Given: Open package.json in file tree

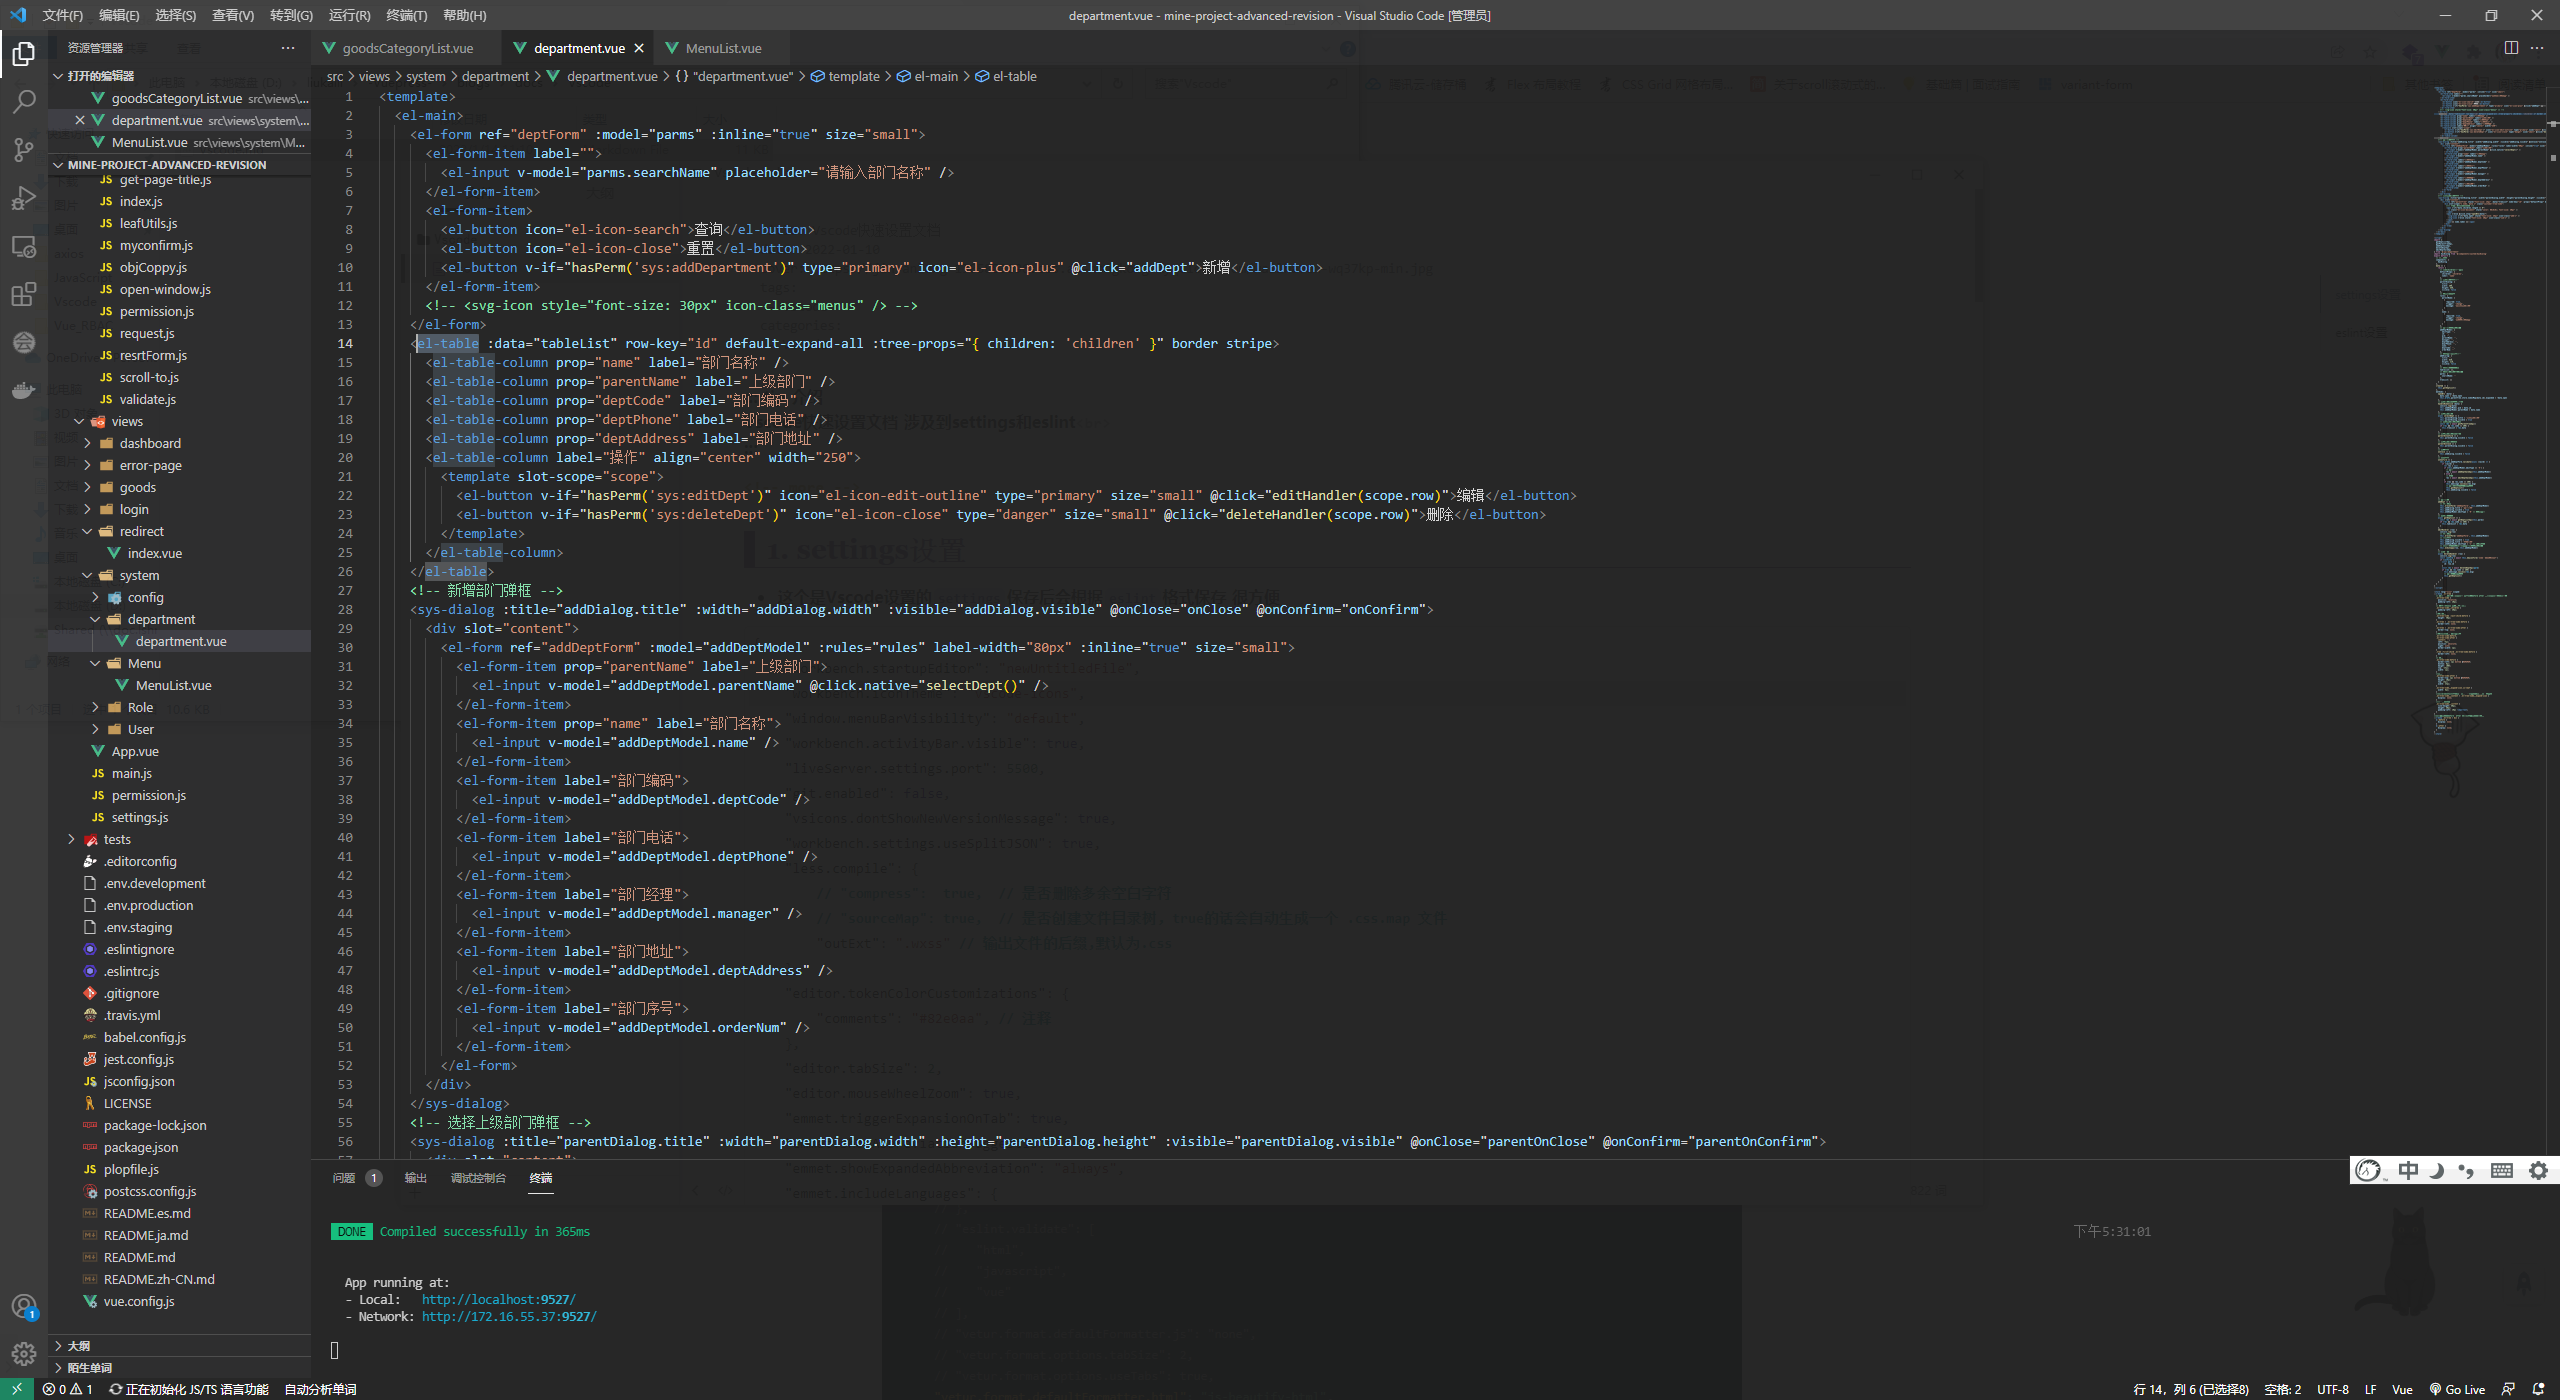Looking at the screenshot, I should pyautogui.click(x=141, y=1147).
